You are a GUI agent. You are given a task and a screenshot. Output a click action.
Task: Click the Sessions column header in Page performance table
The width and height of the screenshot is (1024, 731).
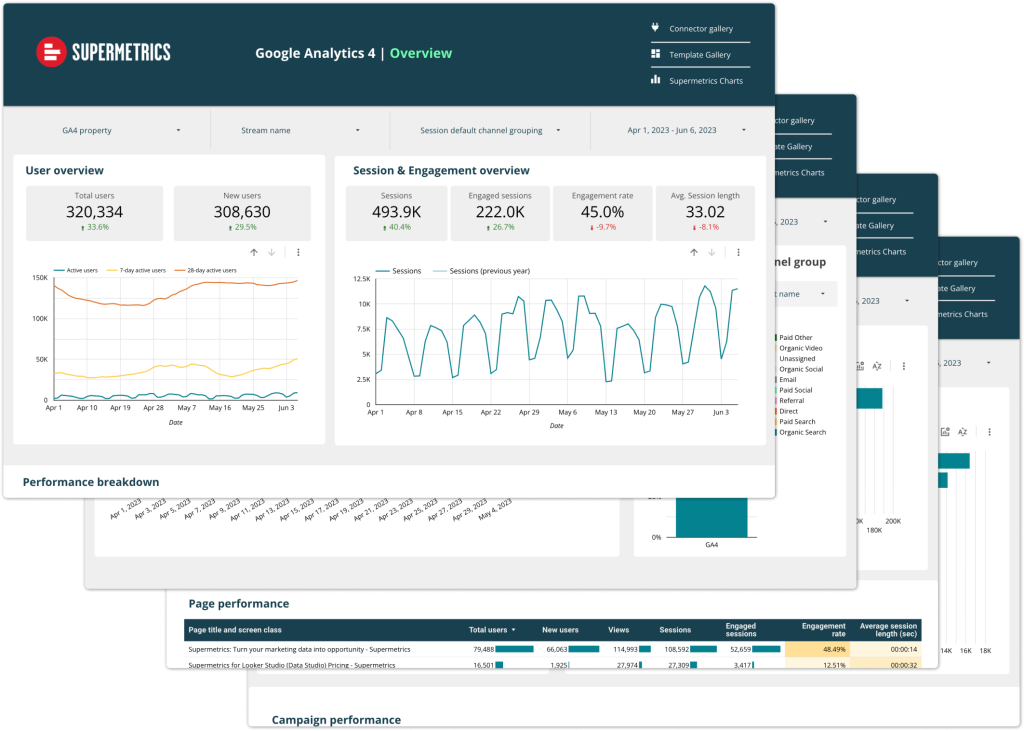(x=675, y=630)
